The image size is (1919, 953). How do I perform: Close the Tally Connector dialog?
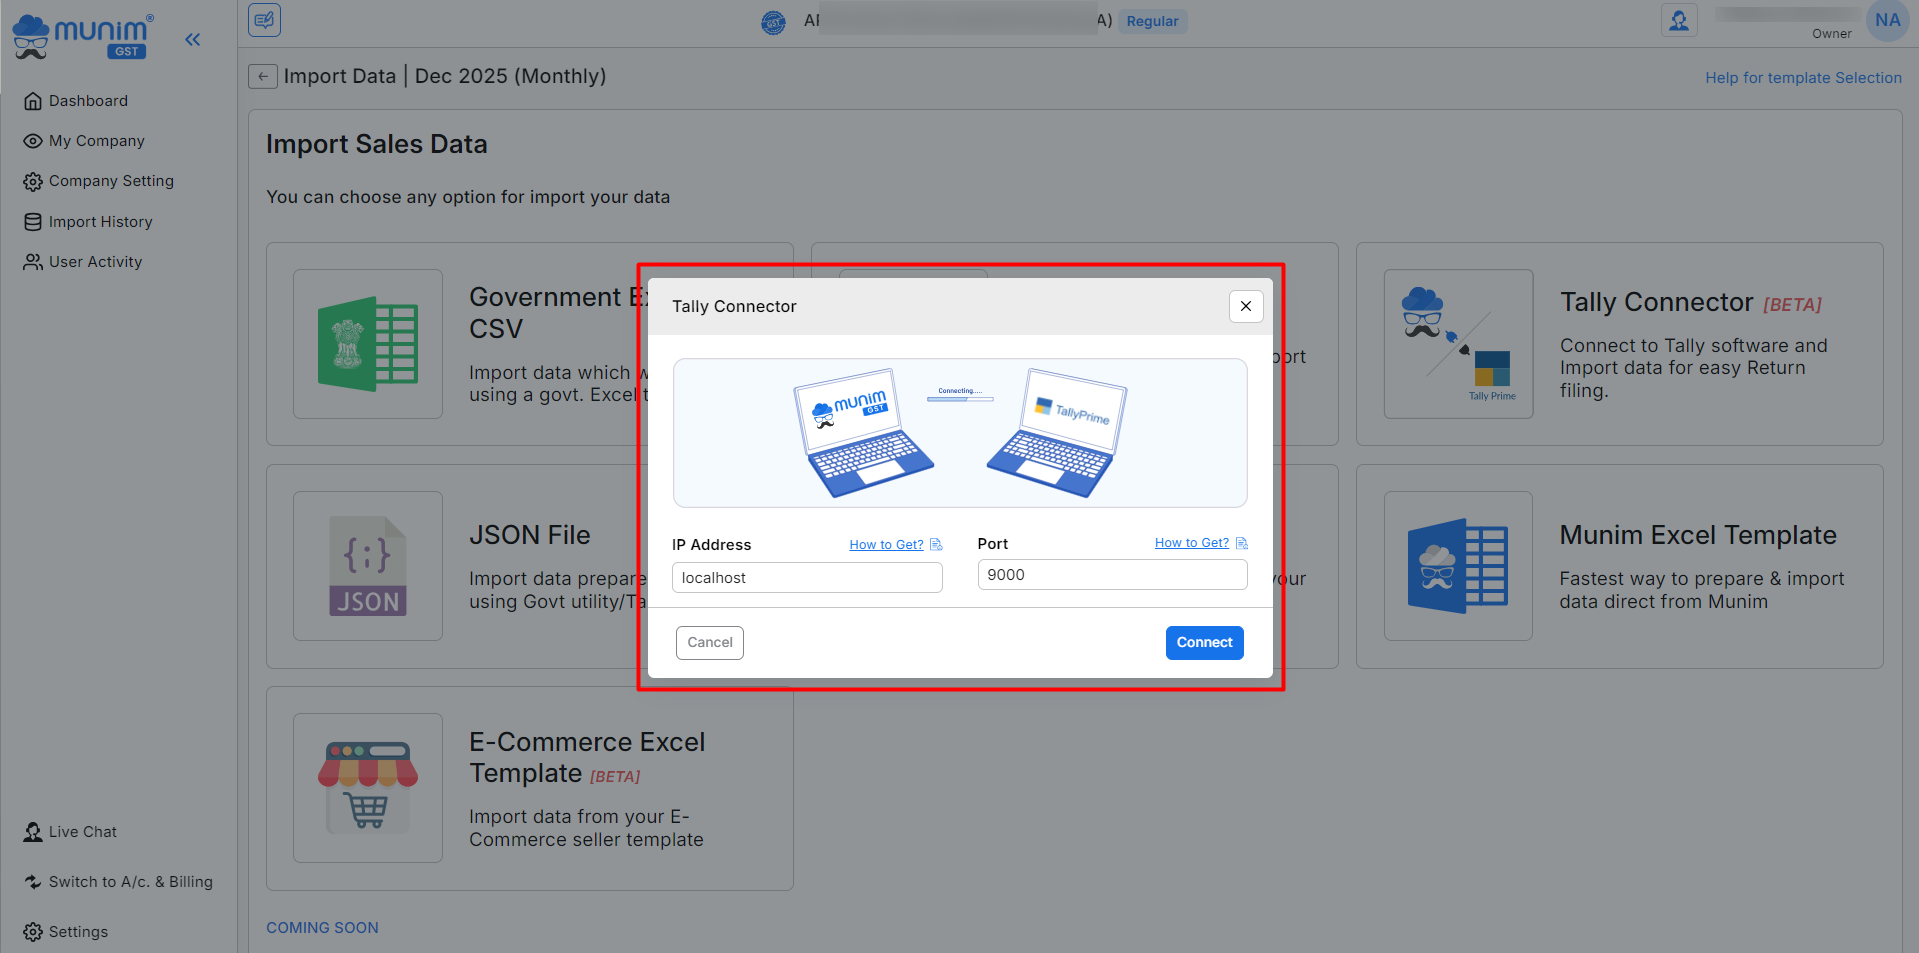pos(1245,306)
